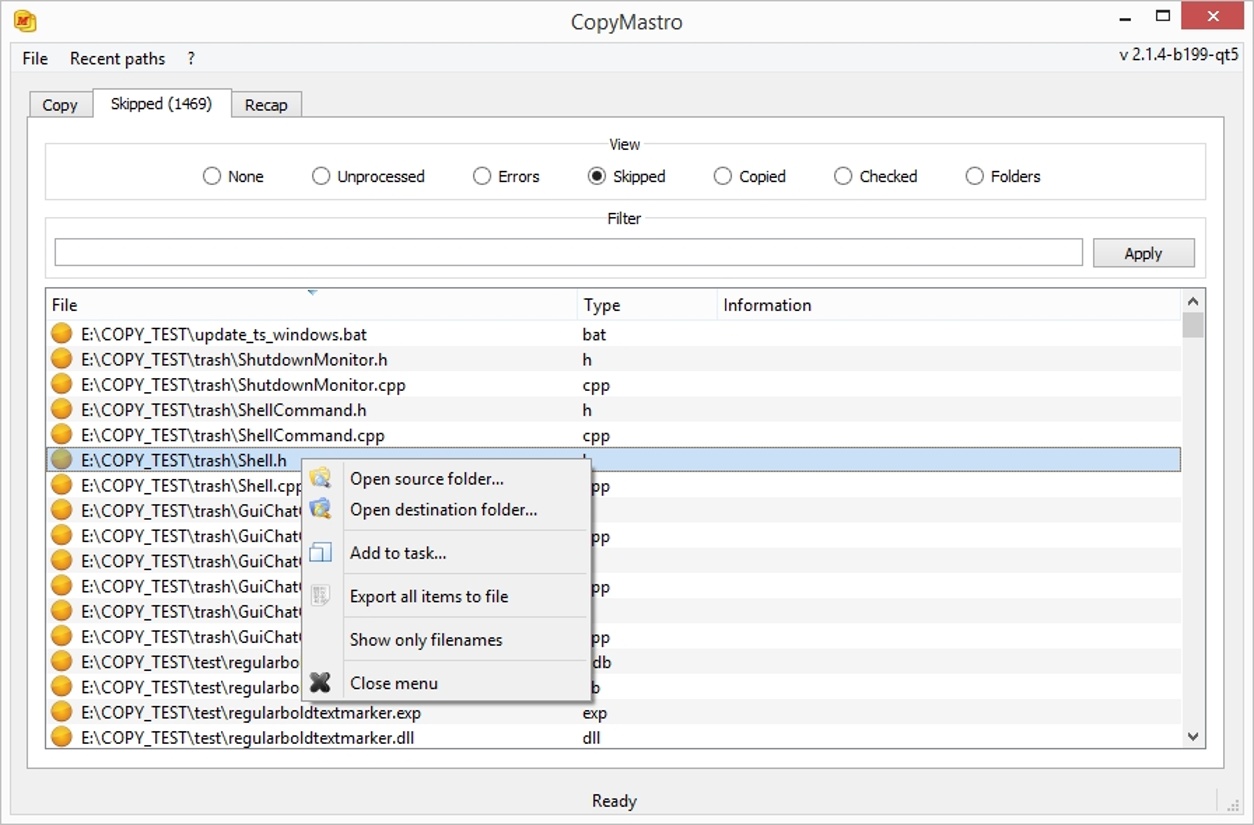Select the Errors view radio button
This screenshot has width=1254, height=825.
click(482, 176)
